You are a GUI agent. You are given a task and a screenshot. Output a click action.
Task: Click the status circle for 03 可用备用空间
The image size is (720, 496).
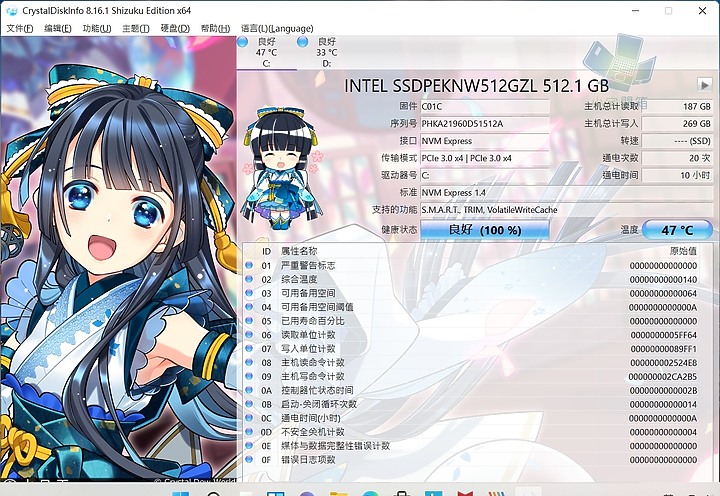[x=249, y=293]
